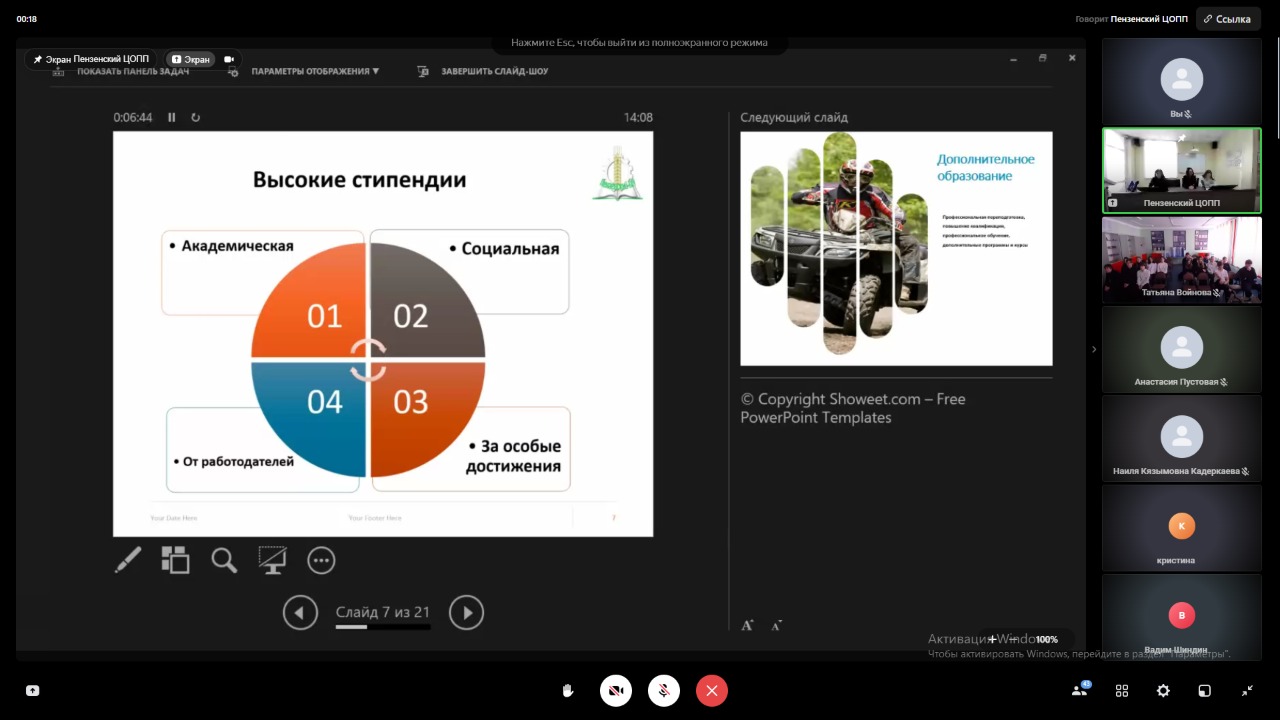Copy the meeting Ссылка link

(x=1228, y=19)
